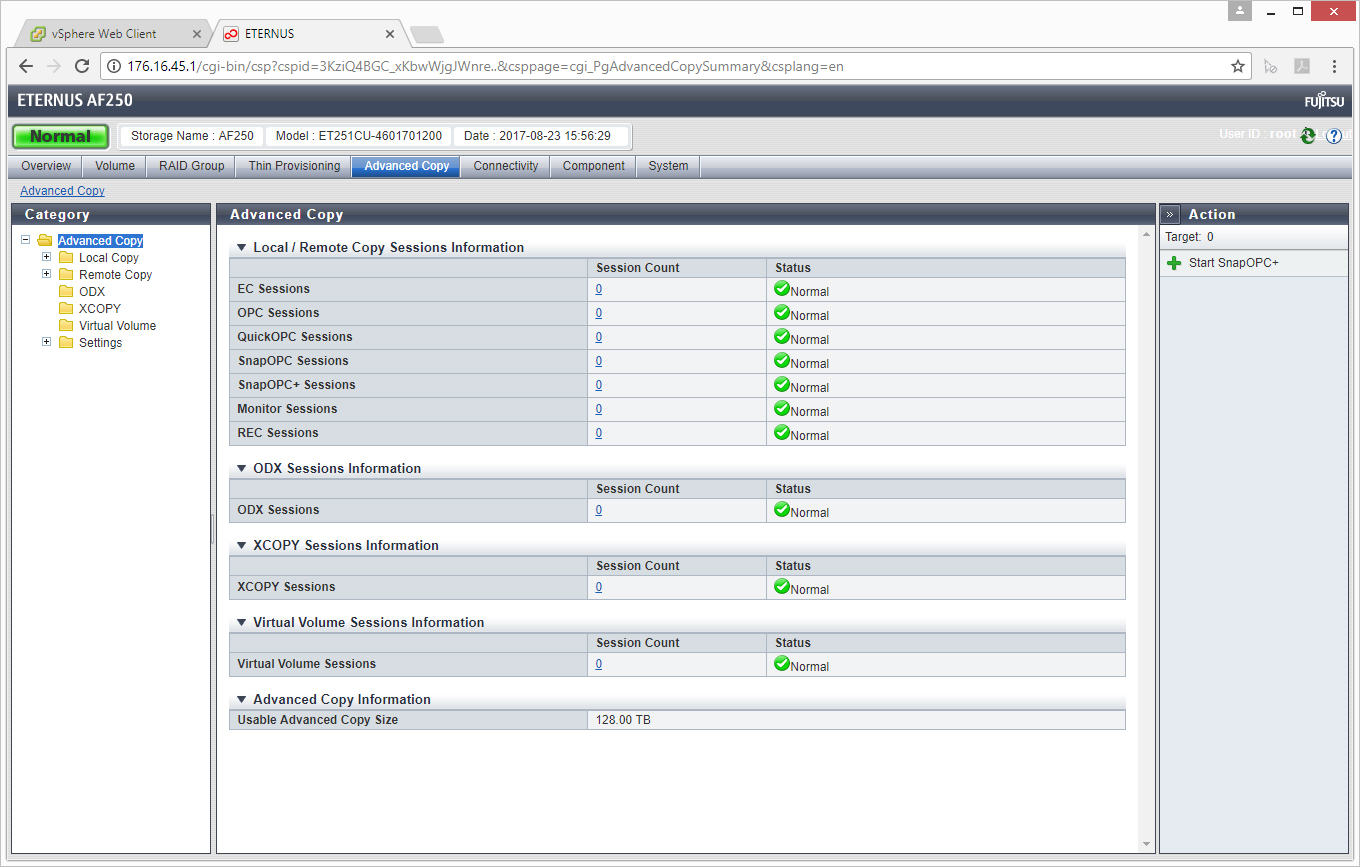
Task: Click the browser forward arrow
Action: 54,67
